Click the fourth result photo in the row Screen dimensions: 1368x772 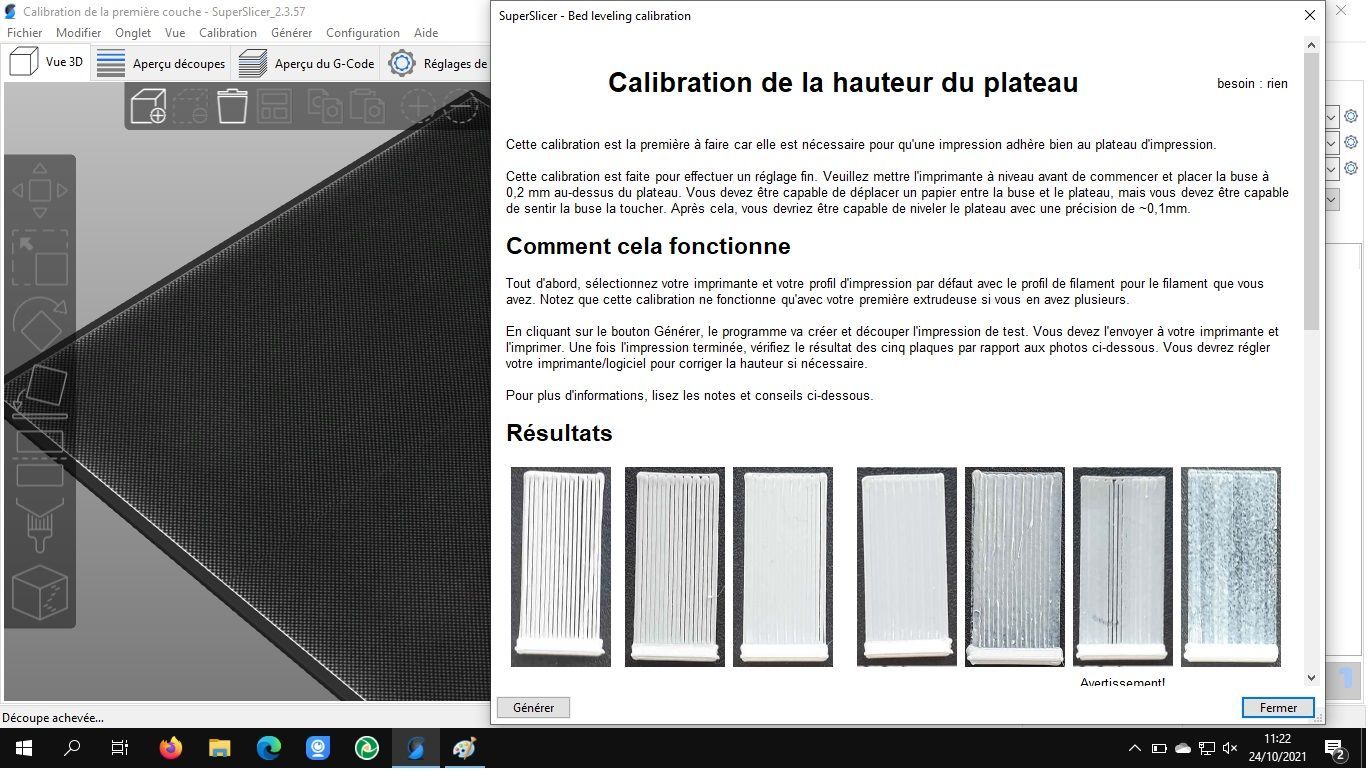[x=907, y=567]
